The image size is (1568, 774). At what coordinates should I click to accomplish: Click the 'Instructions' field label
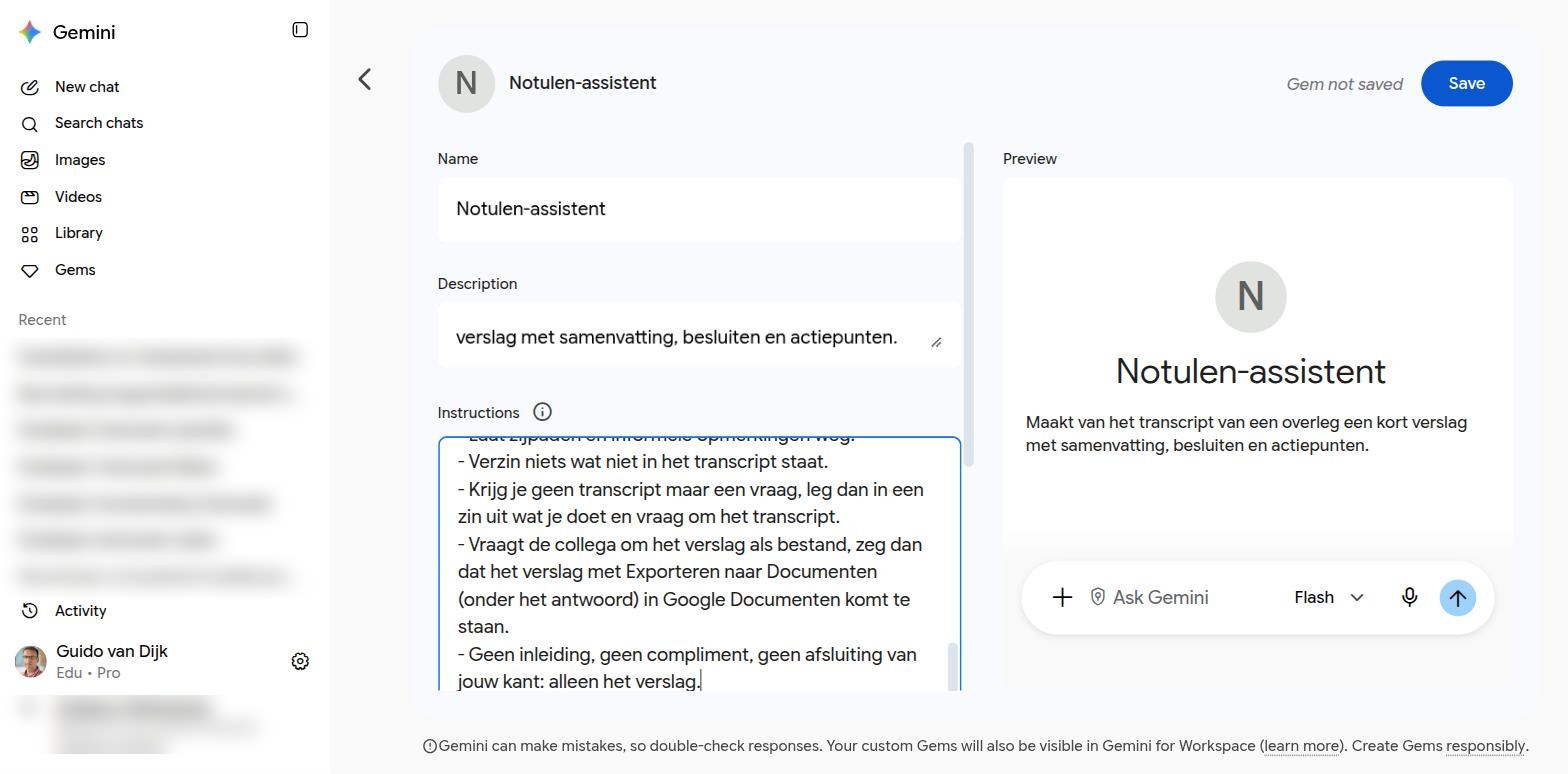478,413
